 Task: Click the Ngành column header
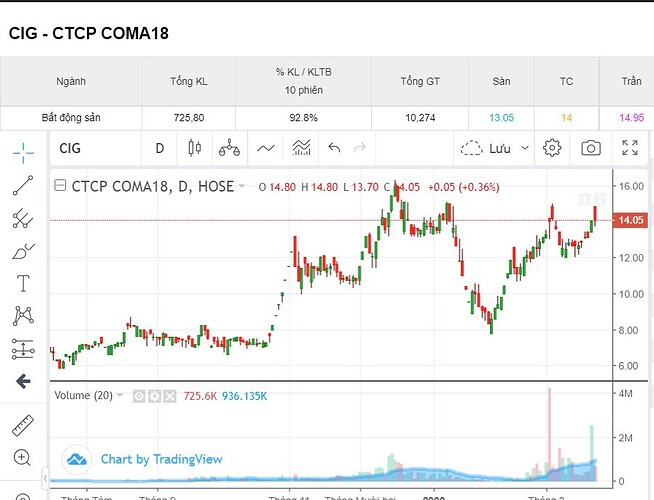71,81
